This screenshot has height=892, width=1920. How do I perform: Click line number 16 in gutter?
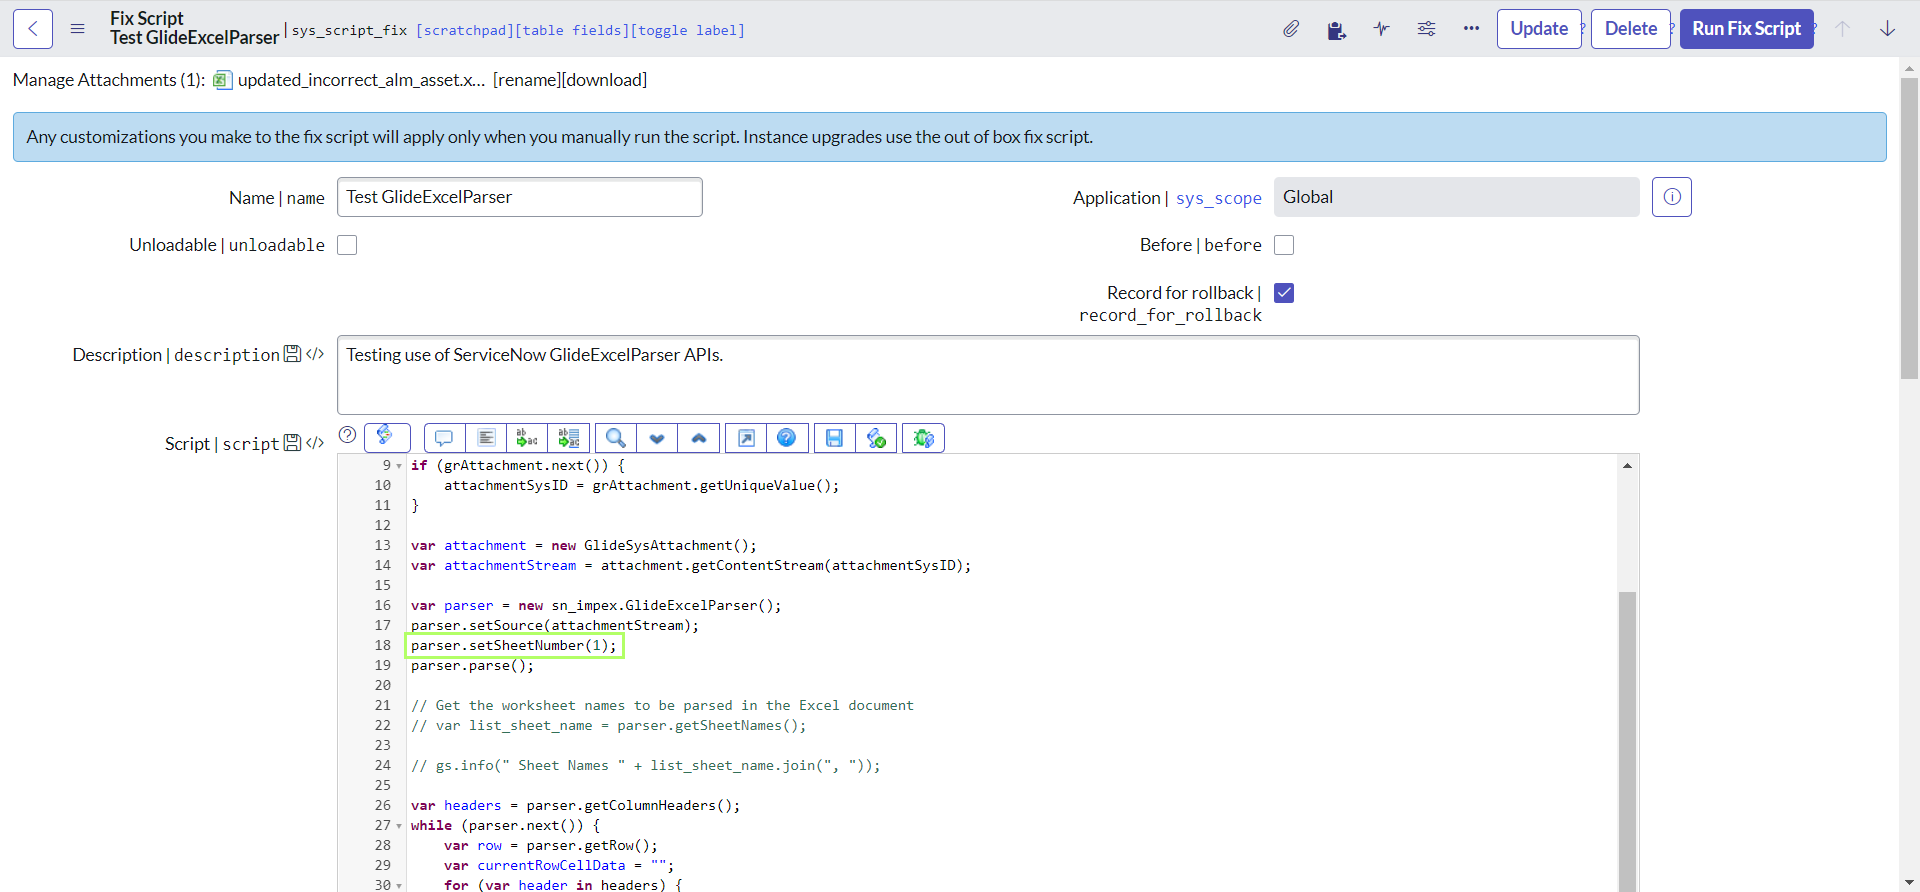click(x=382, y=606)
